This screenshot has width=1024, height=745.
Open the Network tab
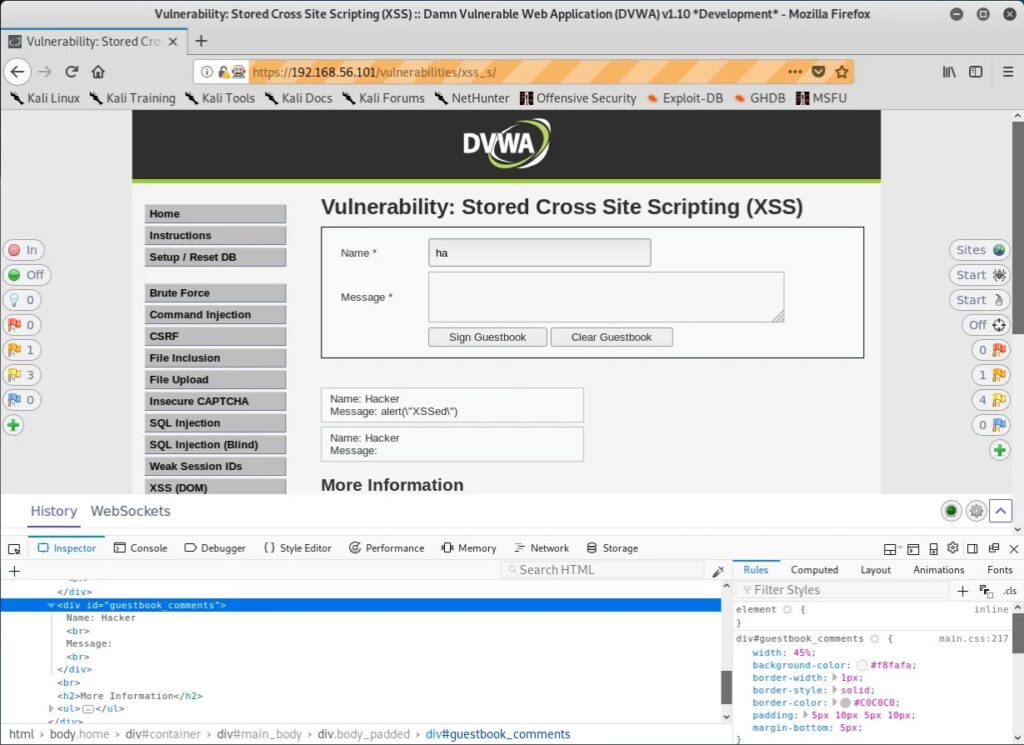point(541,548)
